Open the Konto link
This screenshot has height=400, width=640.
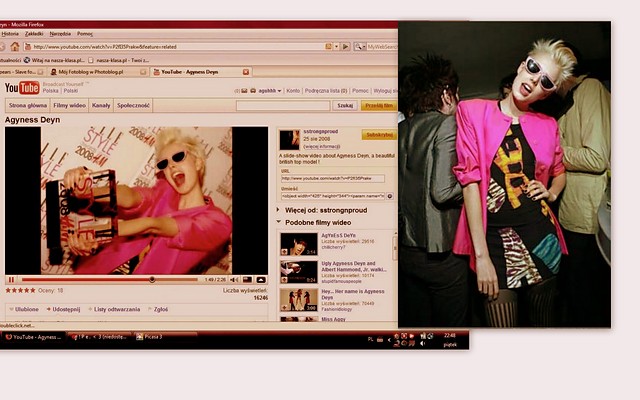point(293,91)
